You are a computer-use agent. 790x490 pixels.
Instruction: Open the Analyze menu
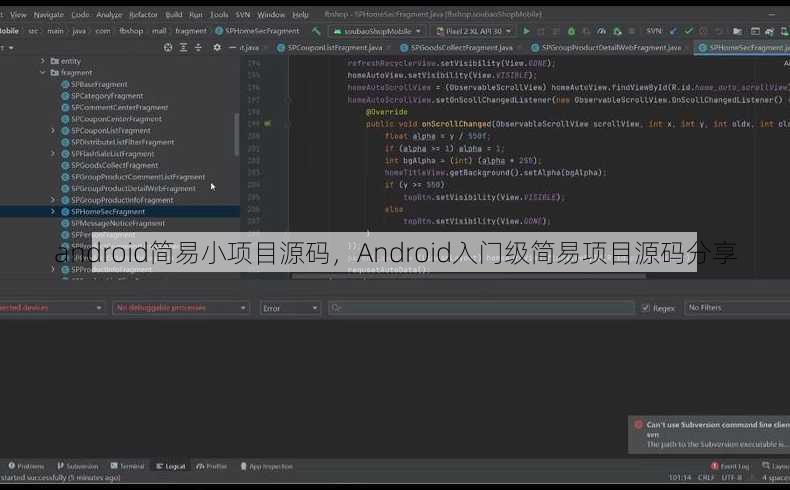tap(109, 15)
